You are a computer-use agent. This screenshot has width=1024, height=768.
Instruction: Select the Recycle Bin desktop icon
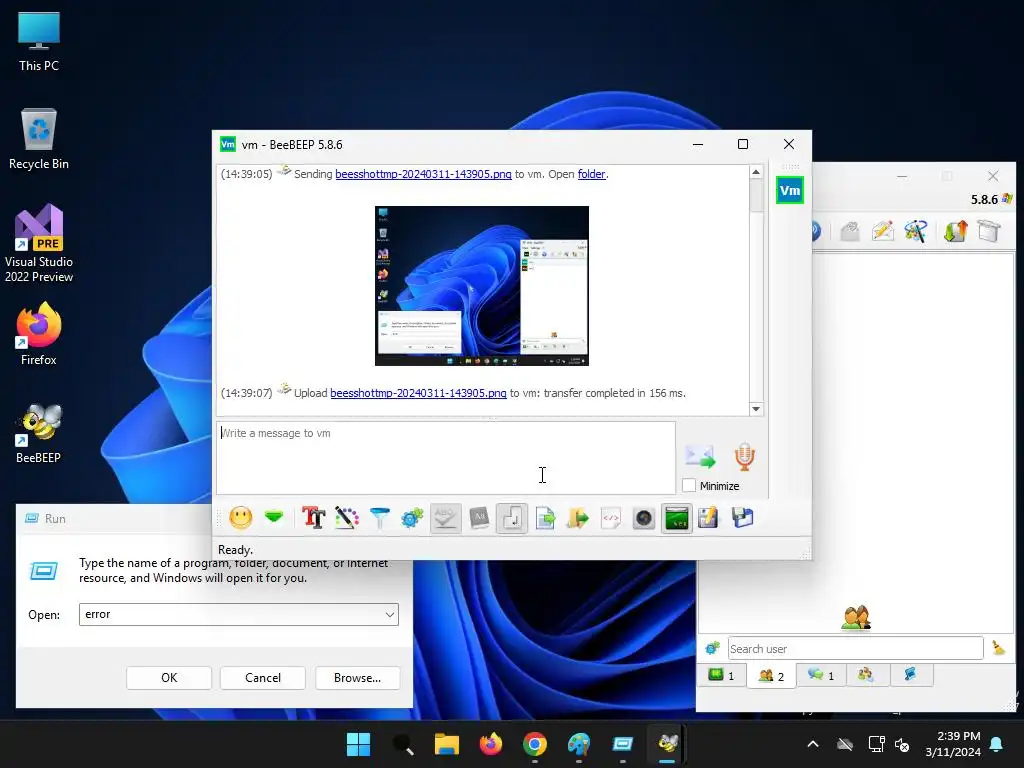point(39,139)
